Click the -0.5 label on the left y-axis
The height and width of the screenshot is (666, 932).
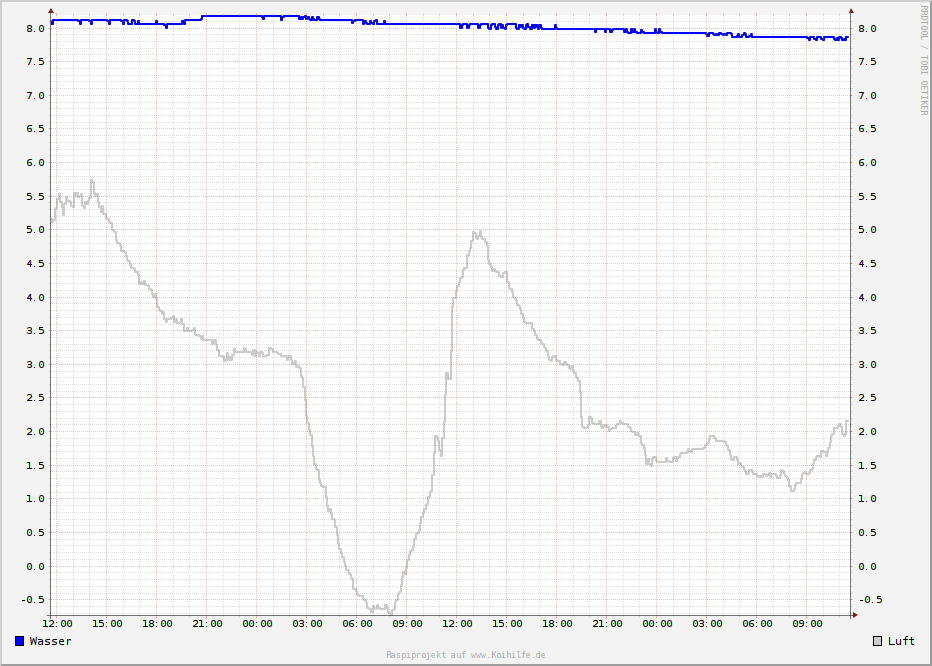point(33,600)
